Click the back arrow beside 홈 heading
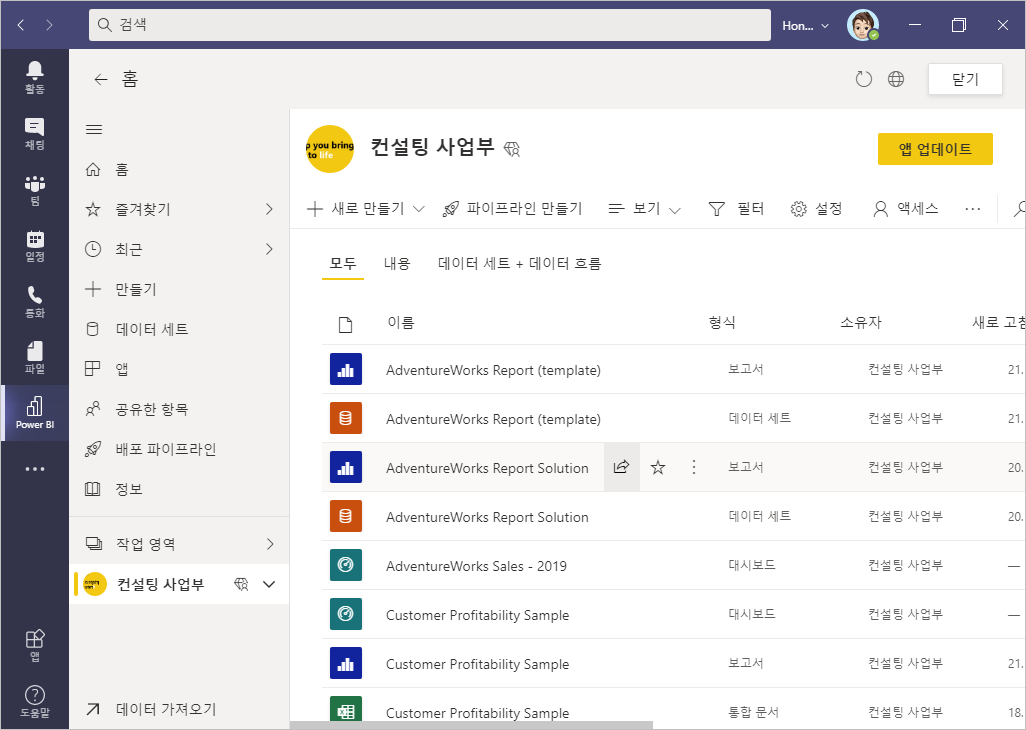 pyautogui.click(x=100, y=80)
